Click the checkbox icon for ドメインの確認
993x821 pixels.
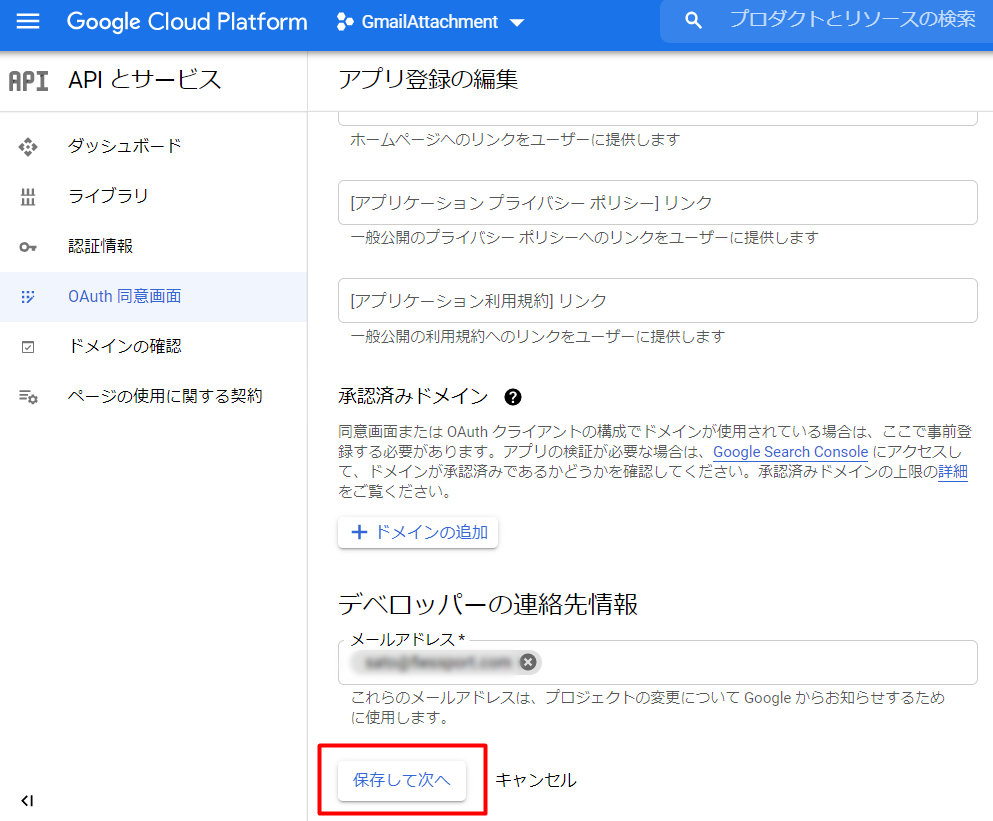(28, 347)
